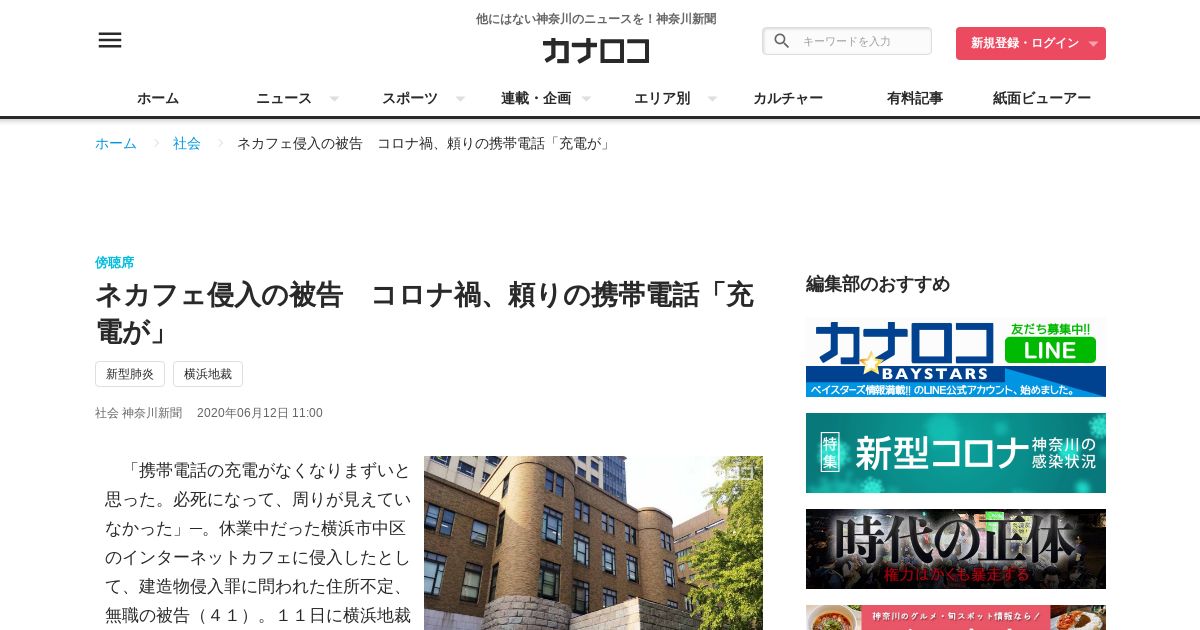Click the 社会 神奈川新聞 byline text

[139, 413]
